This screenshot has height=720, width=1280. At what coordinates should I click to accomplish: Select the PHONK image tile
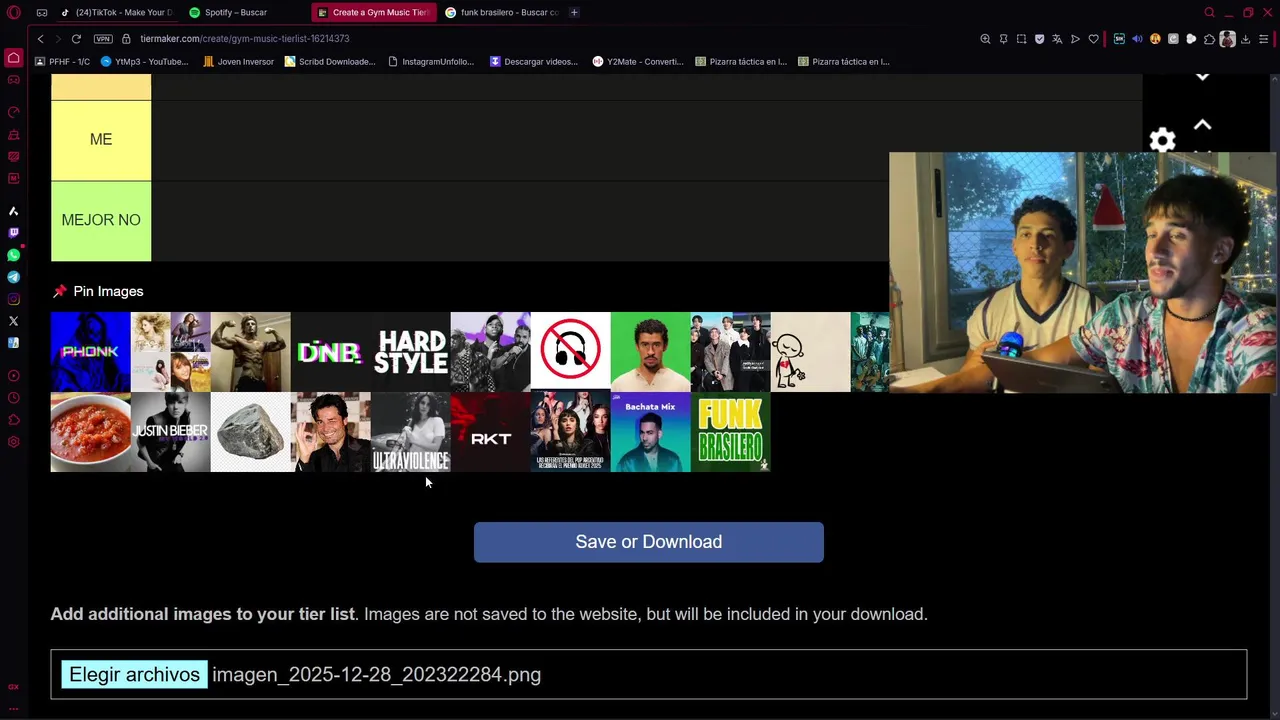pos(91,352)
